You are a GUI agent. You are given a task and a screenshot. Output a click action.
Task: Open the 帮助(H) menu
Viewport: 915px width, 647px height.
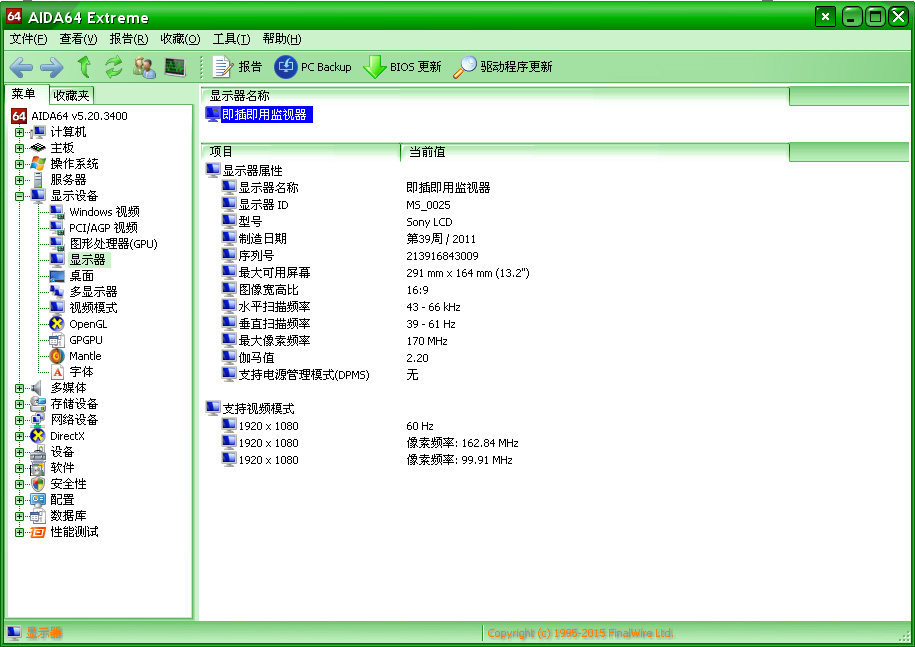pos(282,39)
